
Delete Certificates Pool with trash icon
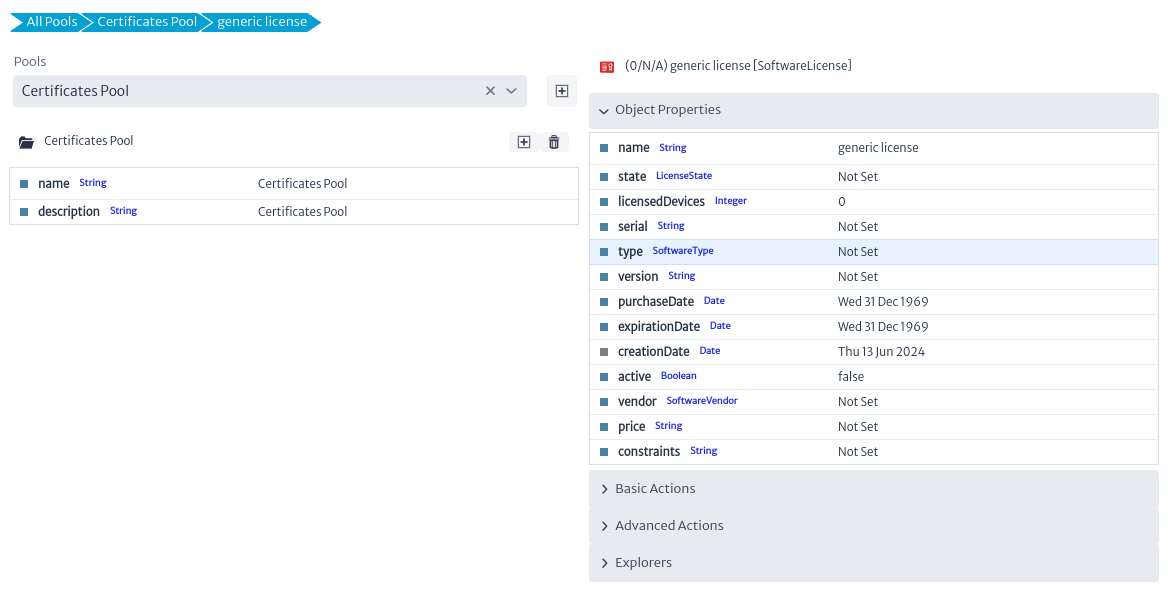[553, 141]
